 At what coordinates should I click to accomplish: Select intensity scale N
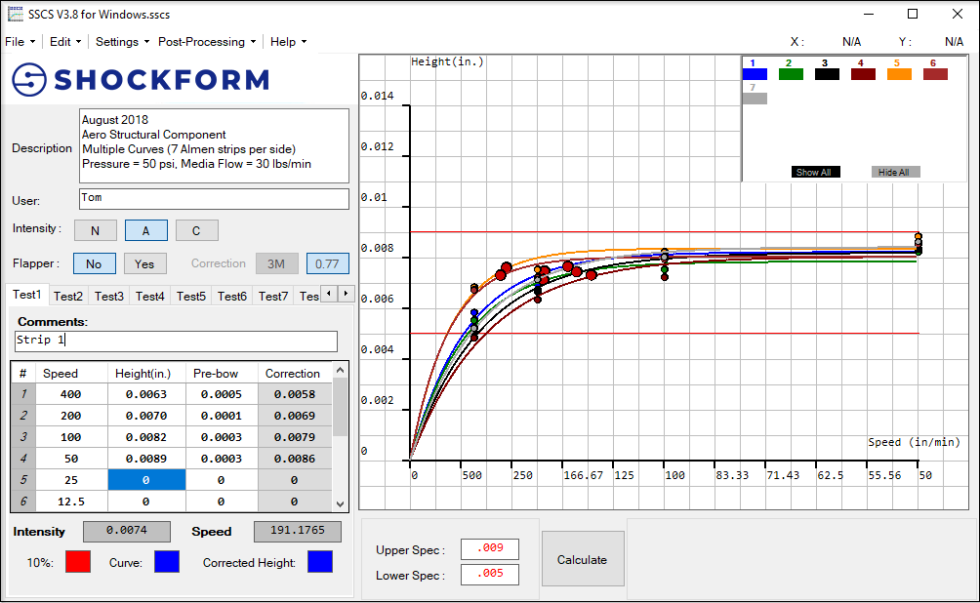click(x=95, y=230)
